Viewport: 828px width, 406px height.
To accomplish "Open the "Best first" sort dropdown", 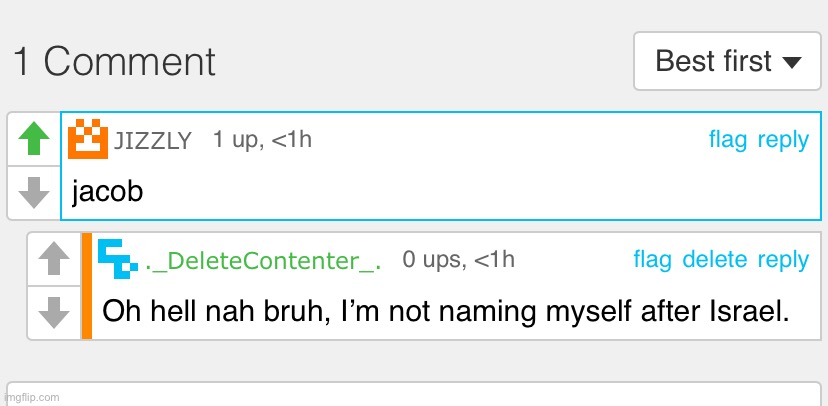I will point(727,61).
